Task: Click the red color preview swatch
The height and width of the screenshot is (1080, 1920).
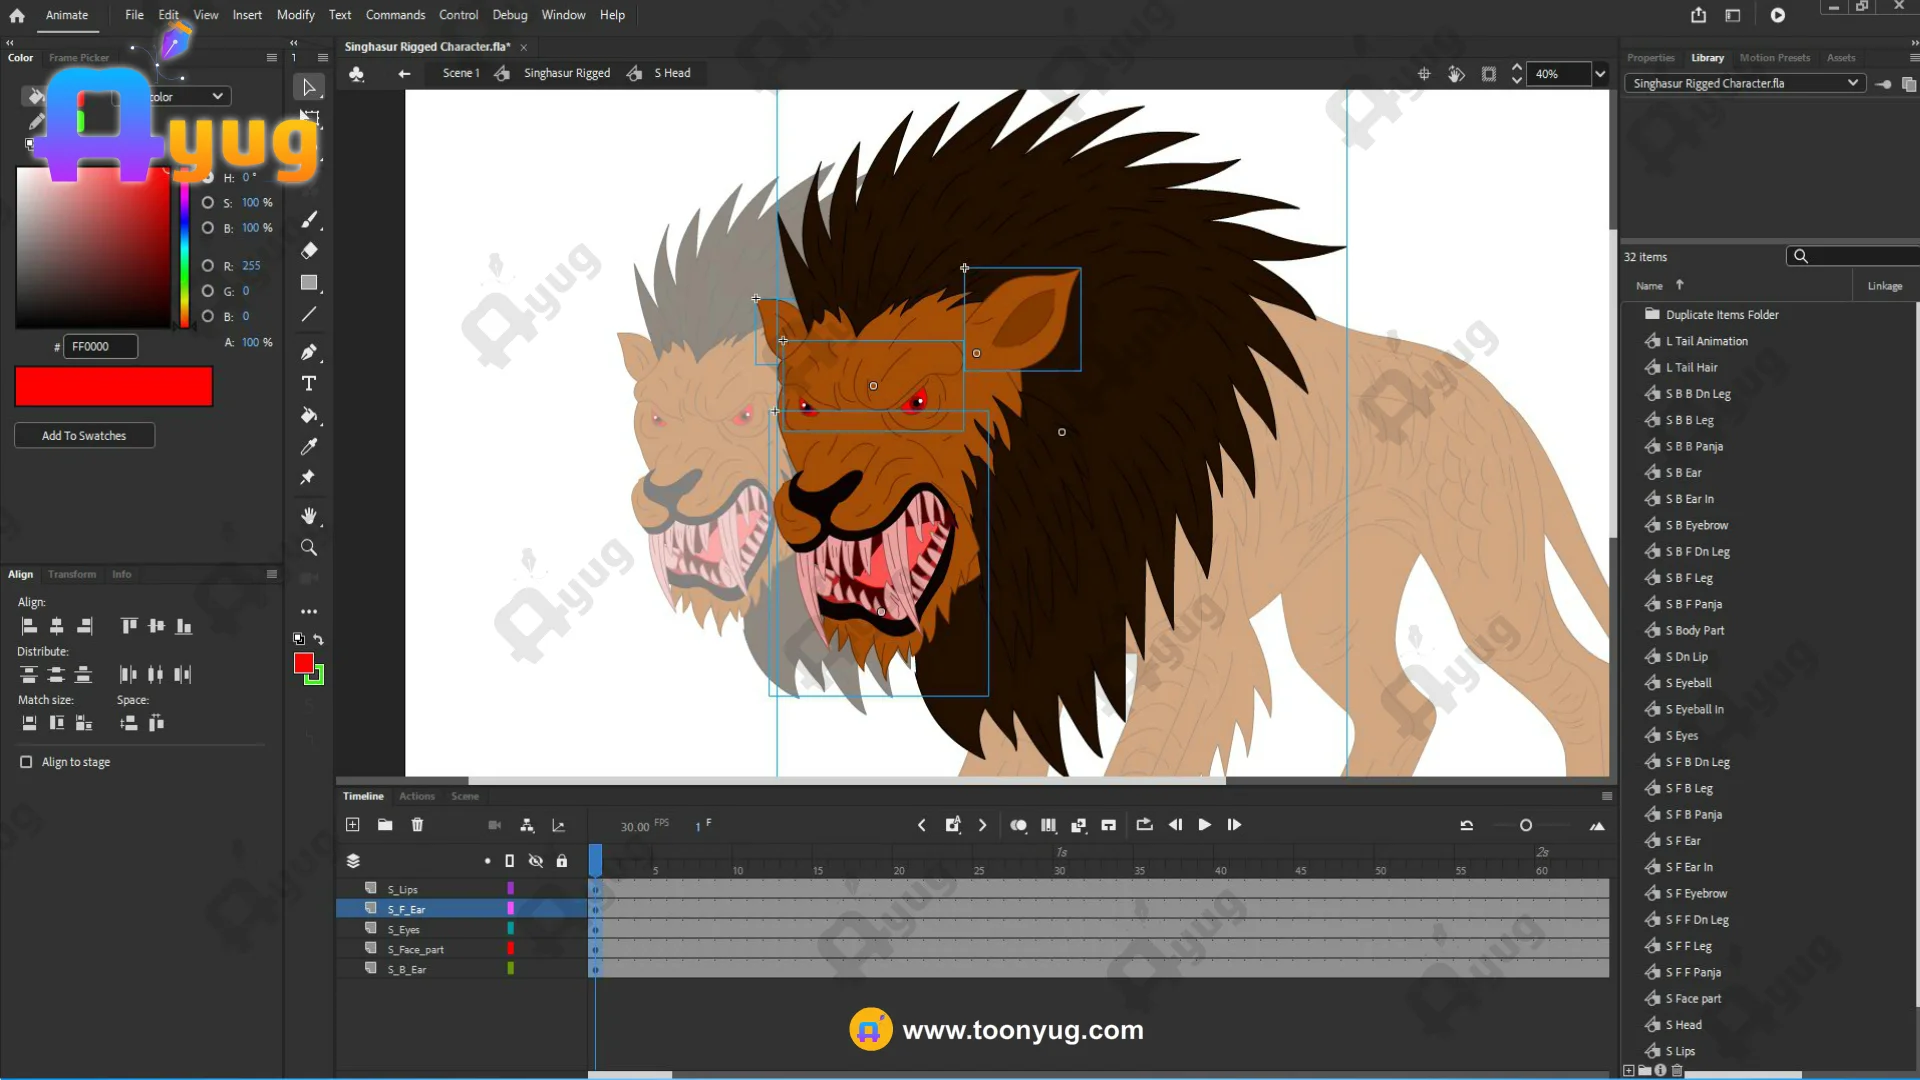Action: 114,387
